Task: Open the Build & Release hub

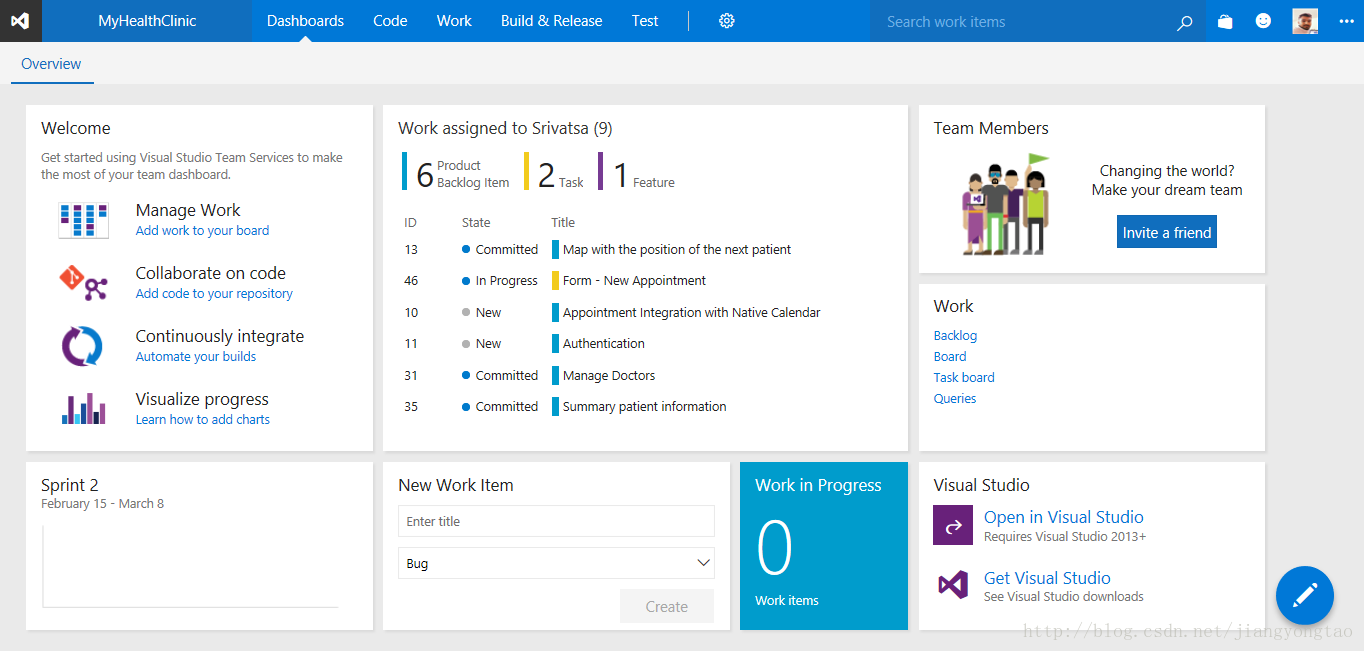Action: (551, 21)
